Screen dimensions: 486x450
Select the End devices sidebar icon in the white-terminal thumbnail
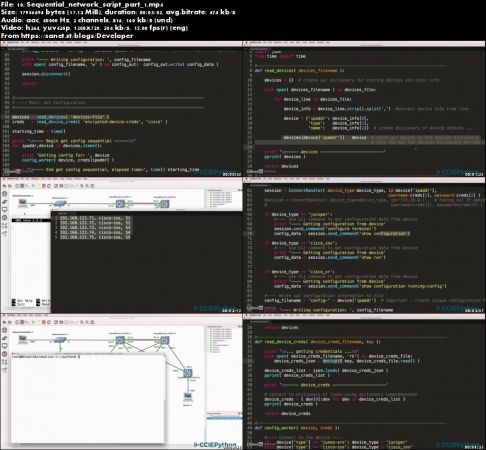(5, 346)
